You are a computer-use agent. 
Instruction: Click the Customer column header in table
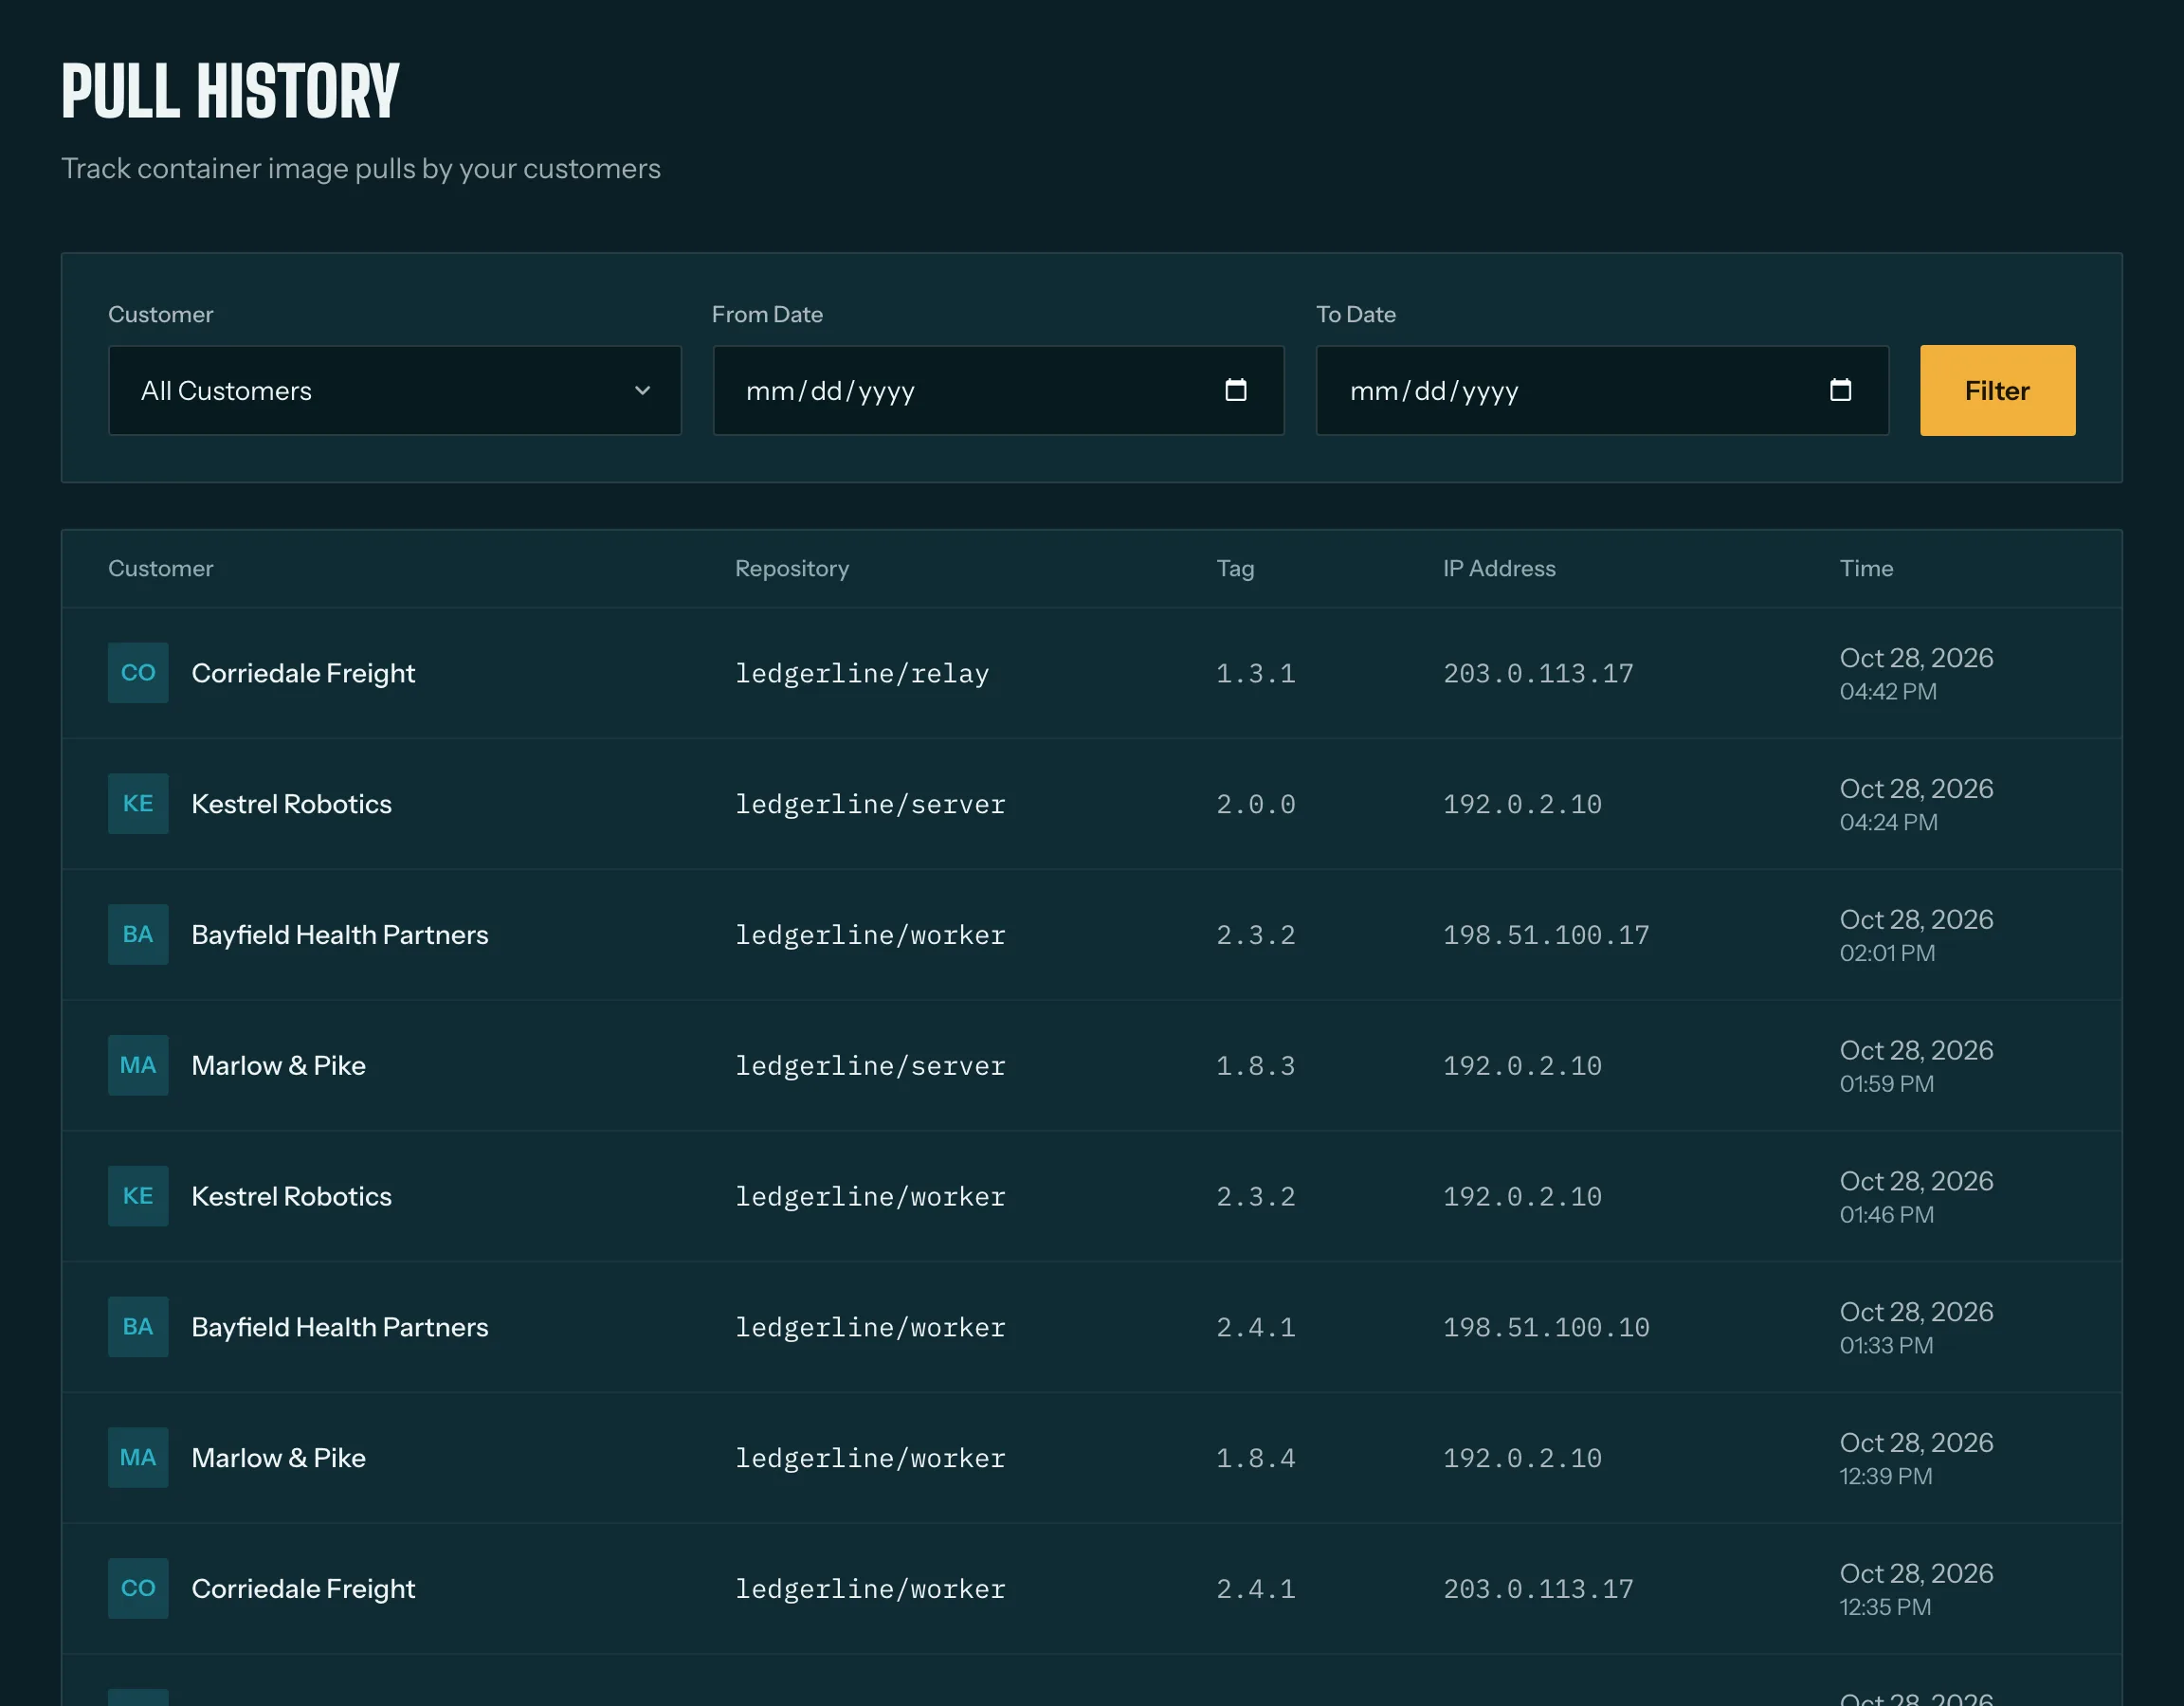point(160,568)
